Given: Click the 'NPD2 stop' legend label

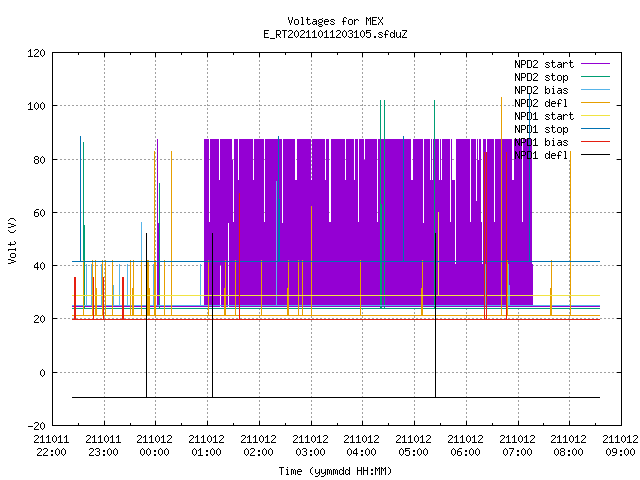Looking at the screenshot, I should (x=541, y=77).
